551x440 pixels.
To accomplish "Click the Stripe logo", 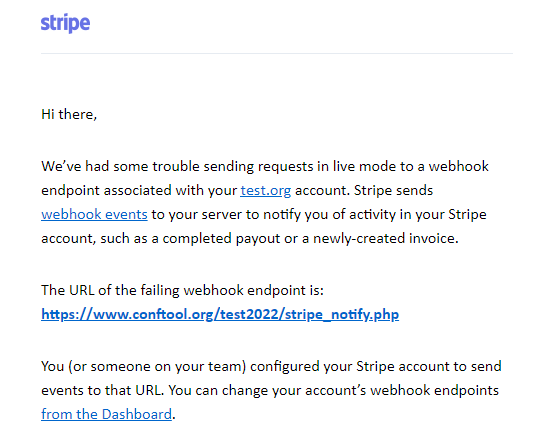I will pyautogui.click(x=65, y=24).
